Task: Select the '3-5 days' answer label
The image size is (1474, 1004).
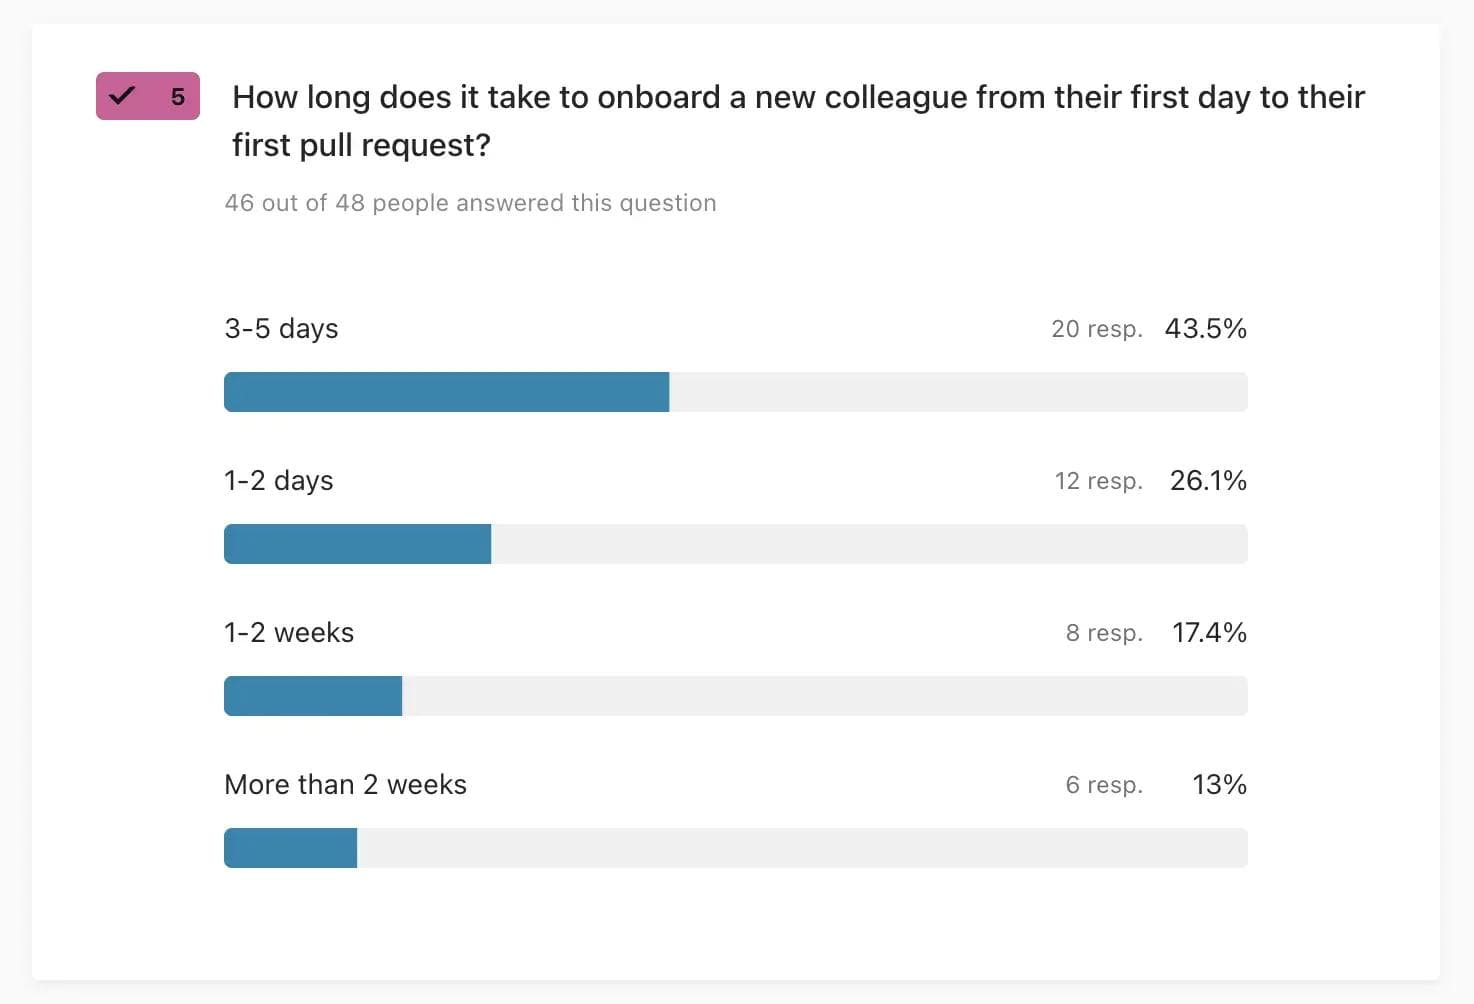Action: coord(281,329)
